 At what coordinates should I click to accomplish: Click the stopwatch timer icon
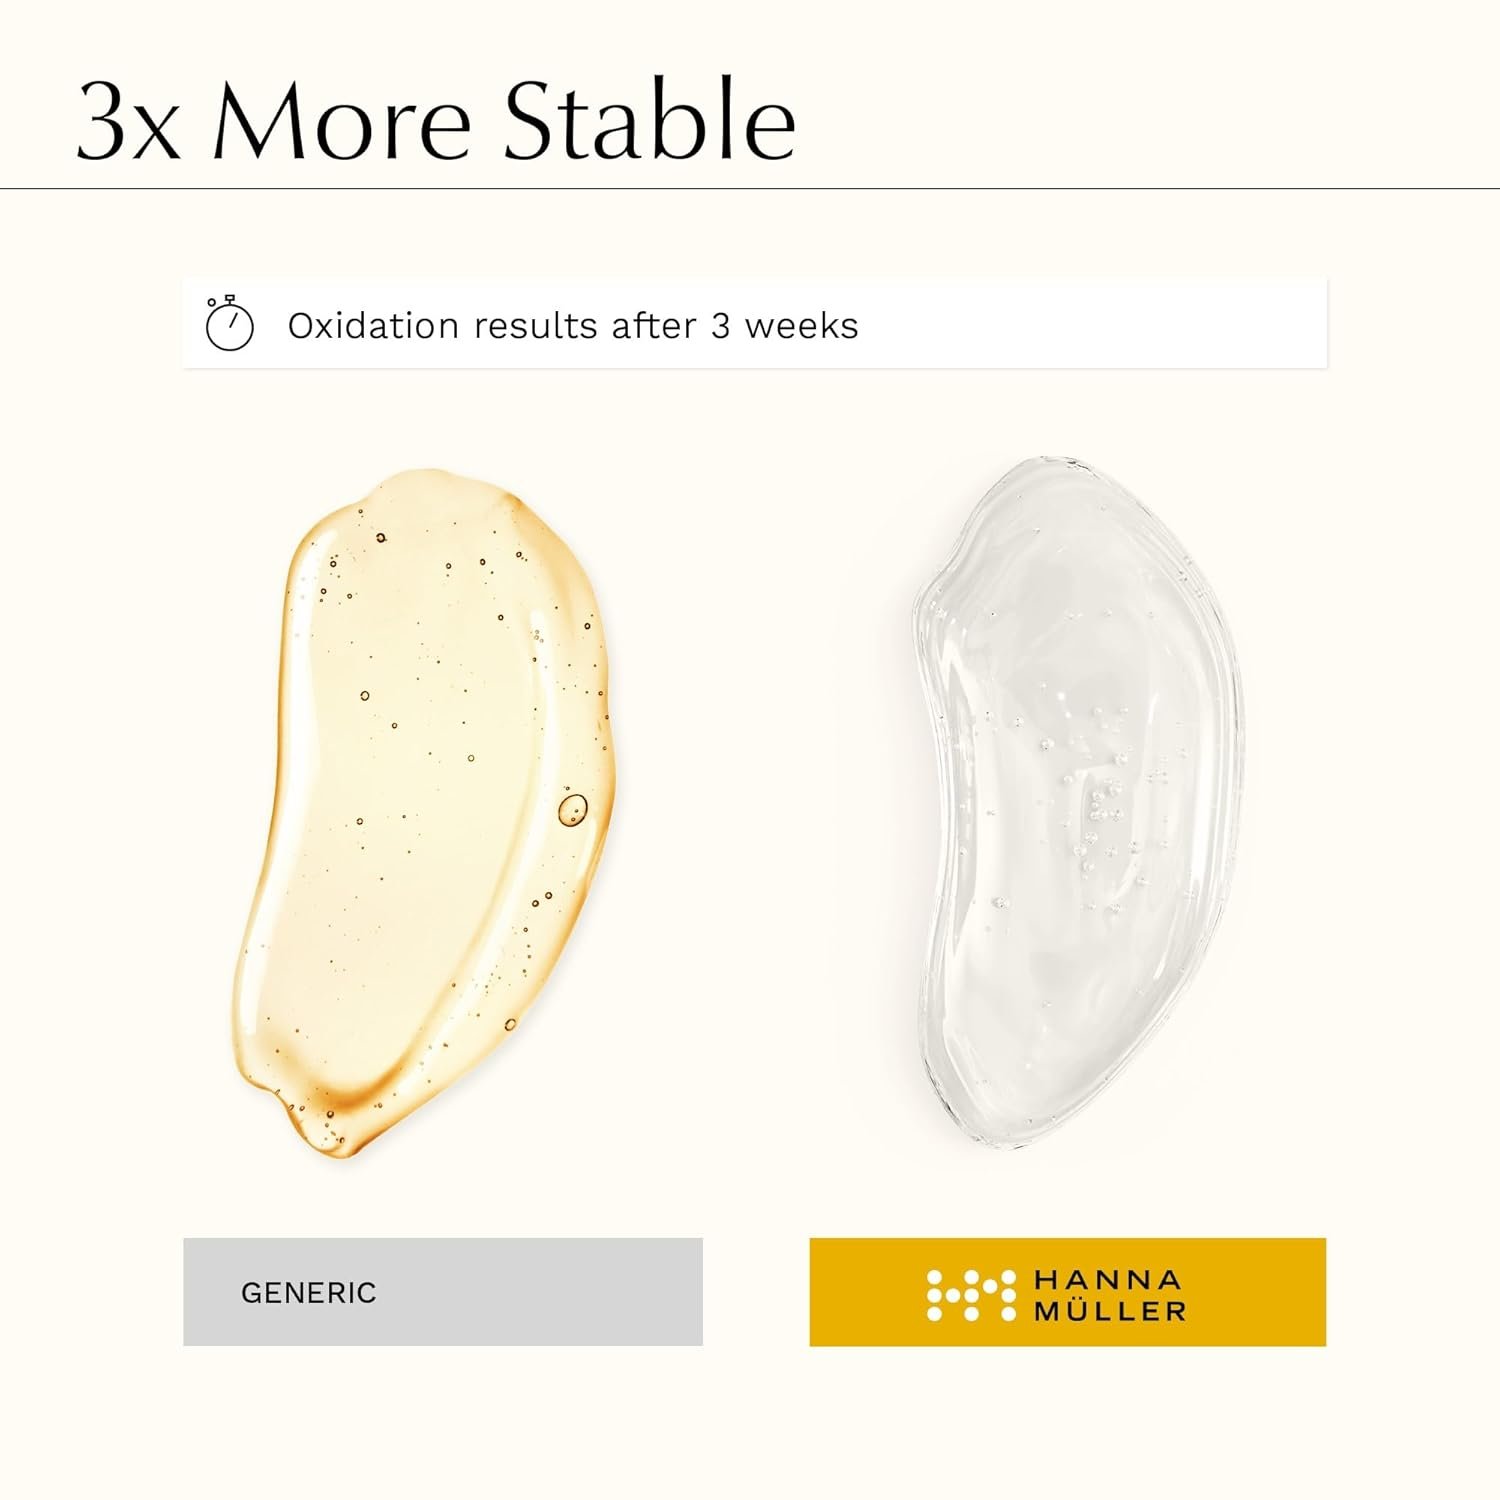click(229, 324)
